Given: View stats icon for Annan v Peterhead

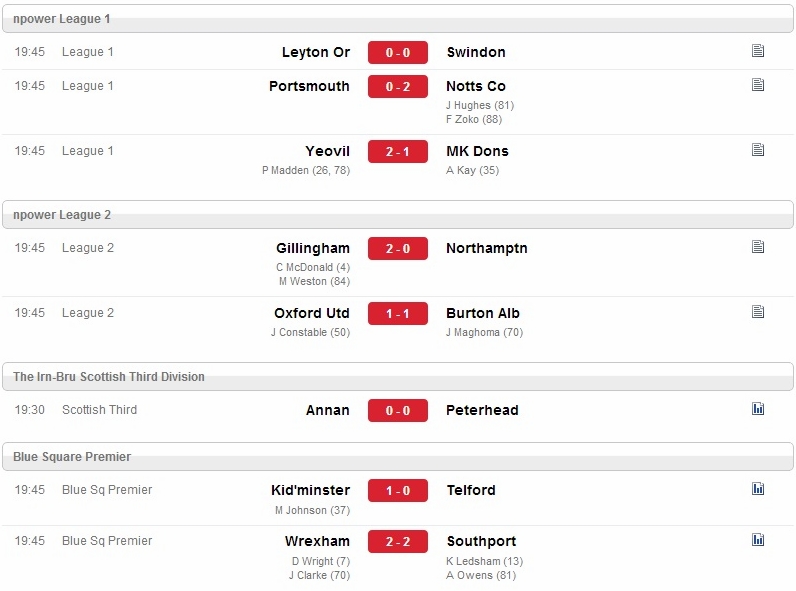Looking at the screenshot, I should point(757,409).
